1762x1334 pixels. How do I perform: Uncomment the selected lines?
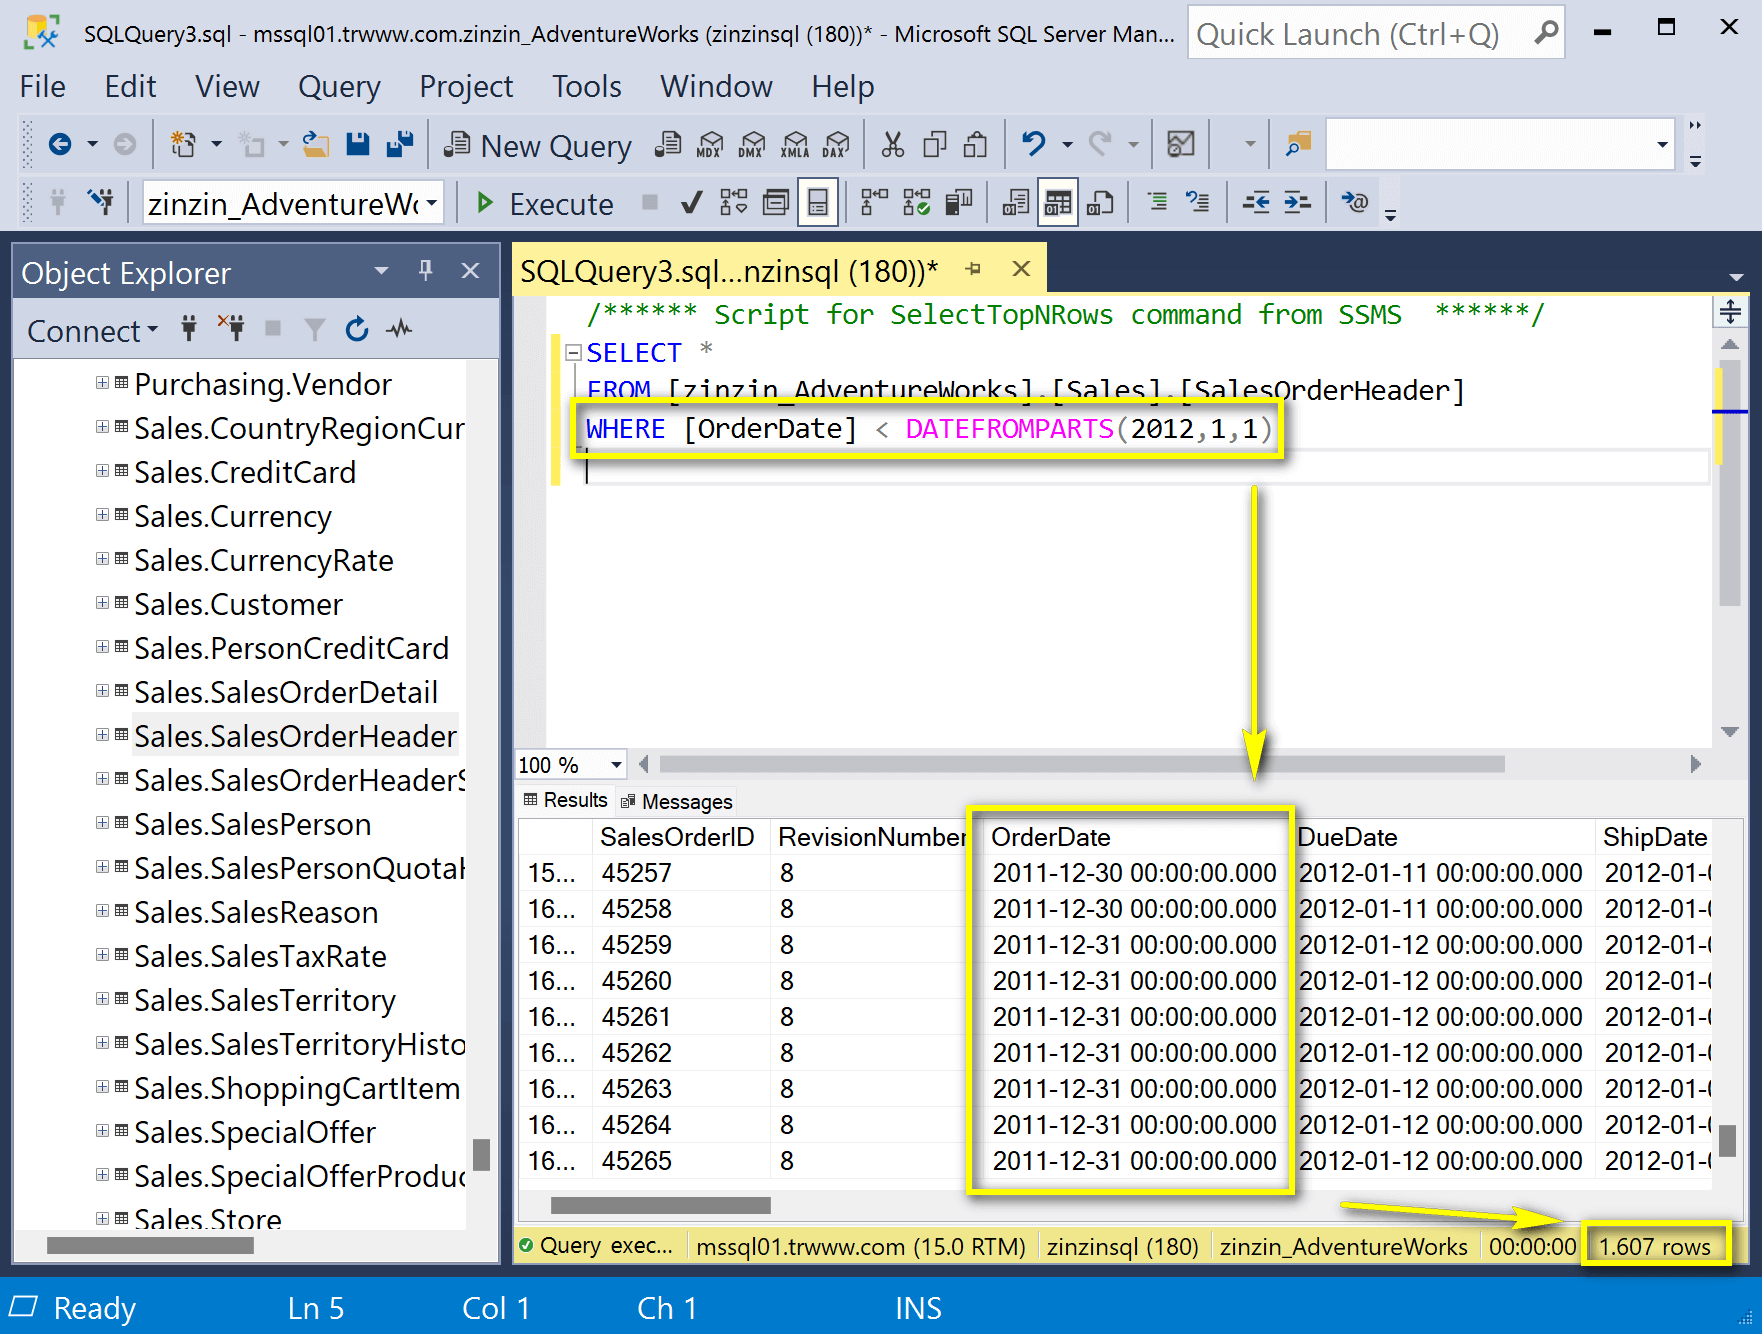1198,203
